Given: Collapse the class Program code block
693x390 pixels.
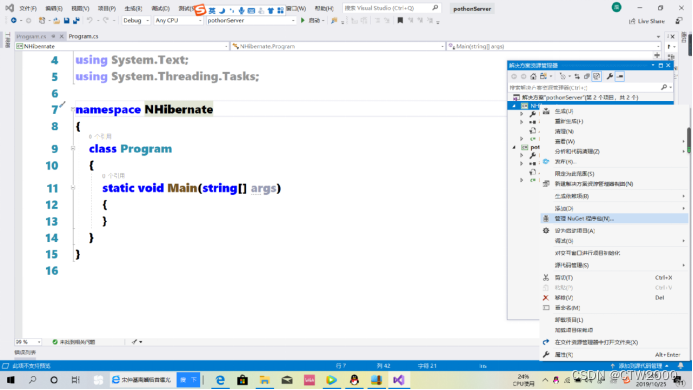Looking at the screenshot, I should tap(72, 149).
